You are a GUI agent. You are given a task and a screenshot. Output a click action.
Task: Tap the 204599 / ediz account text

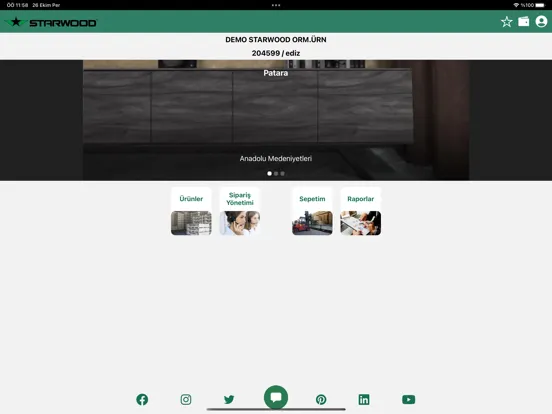[276, 53]
